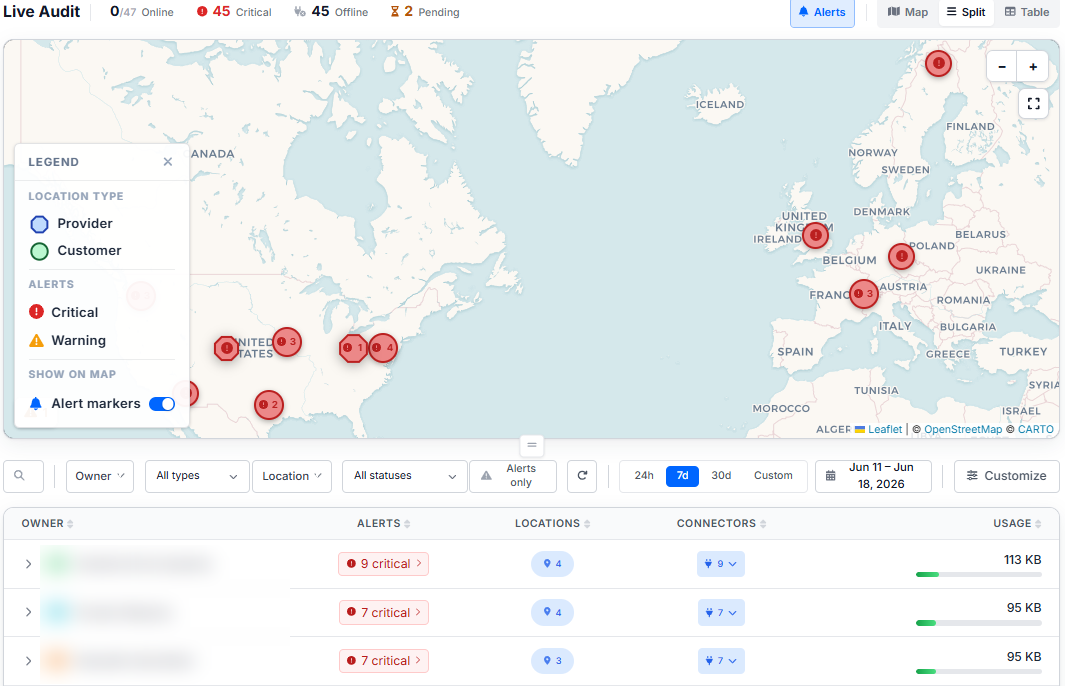Close the Legend panel
Viewport: 1065px width, 686px height.
[x=168, y=162]
